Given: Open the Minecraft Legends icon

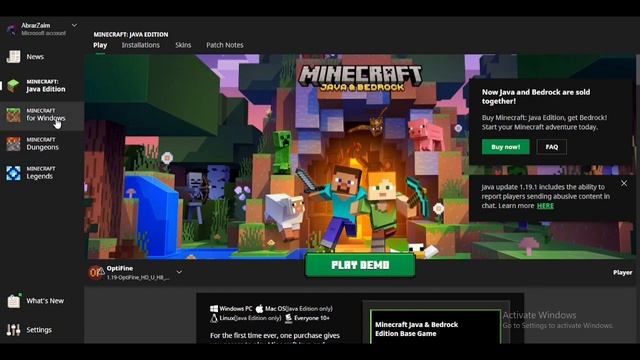Looking at the screenshot, I should 13,173.
